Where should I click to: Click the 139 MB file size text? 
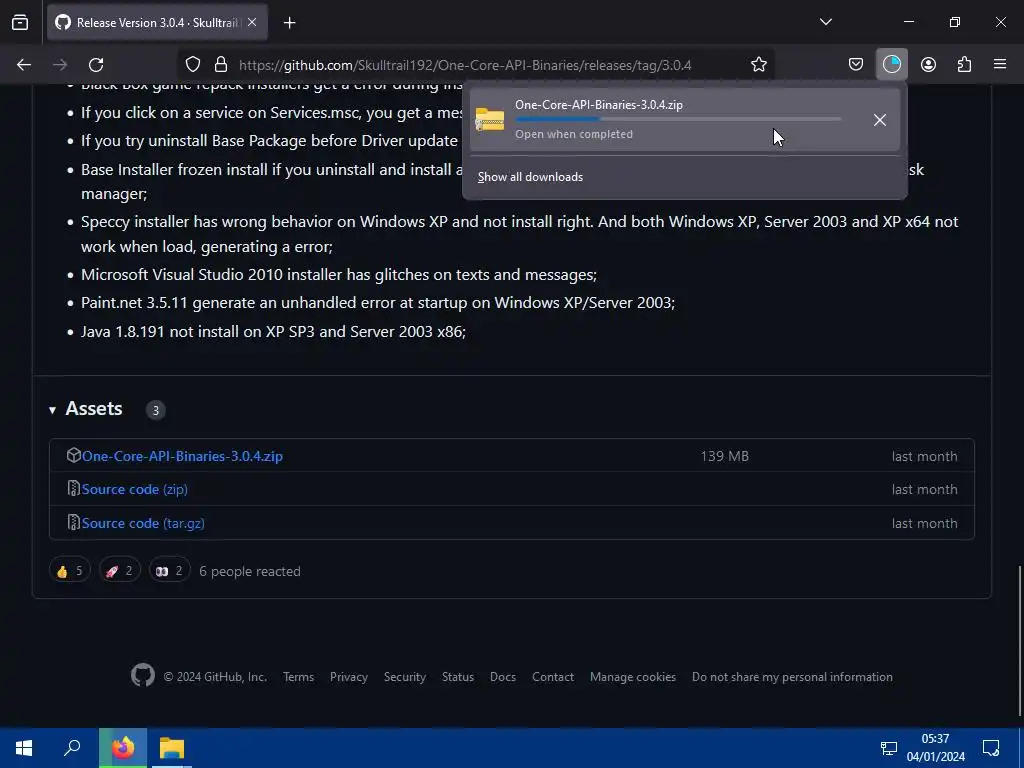pyautogui.click(x=724, y=456)
